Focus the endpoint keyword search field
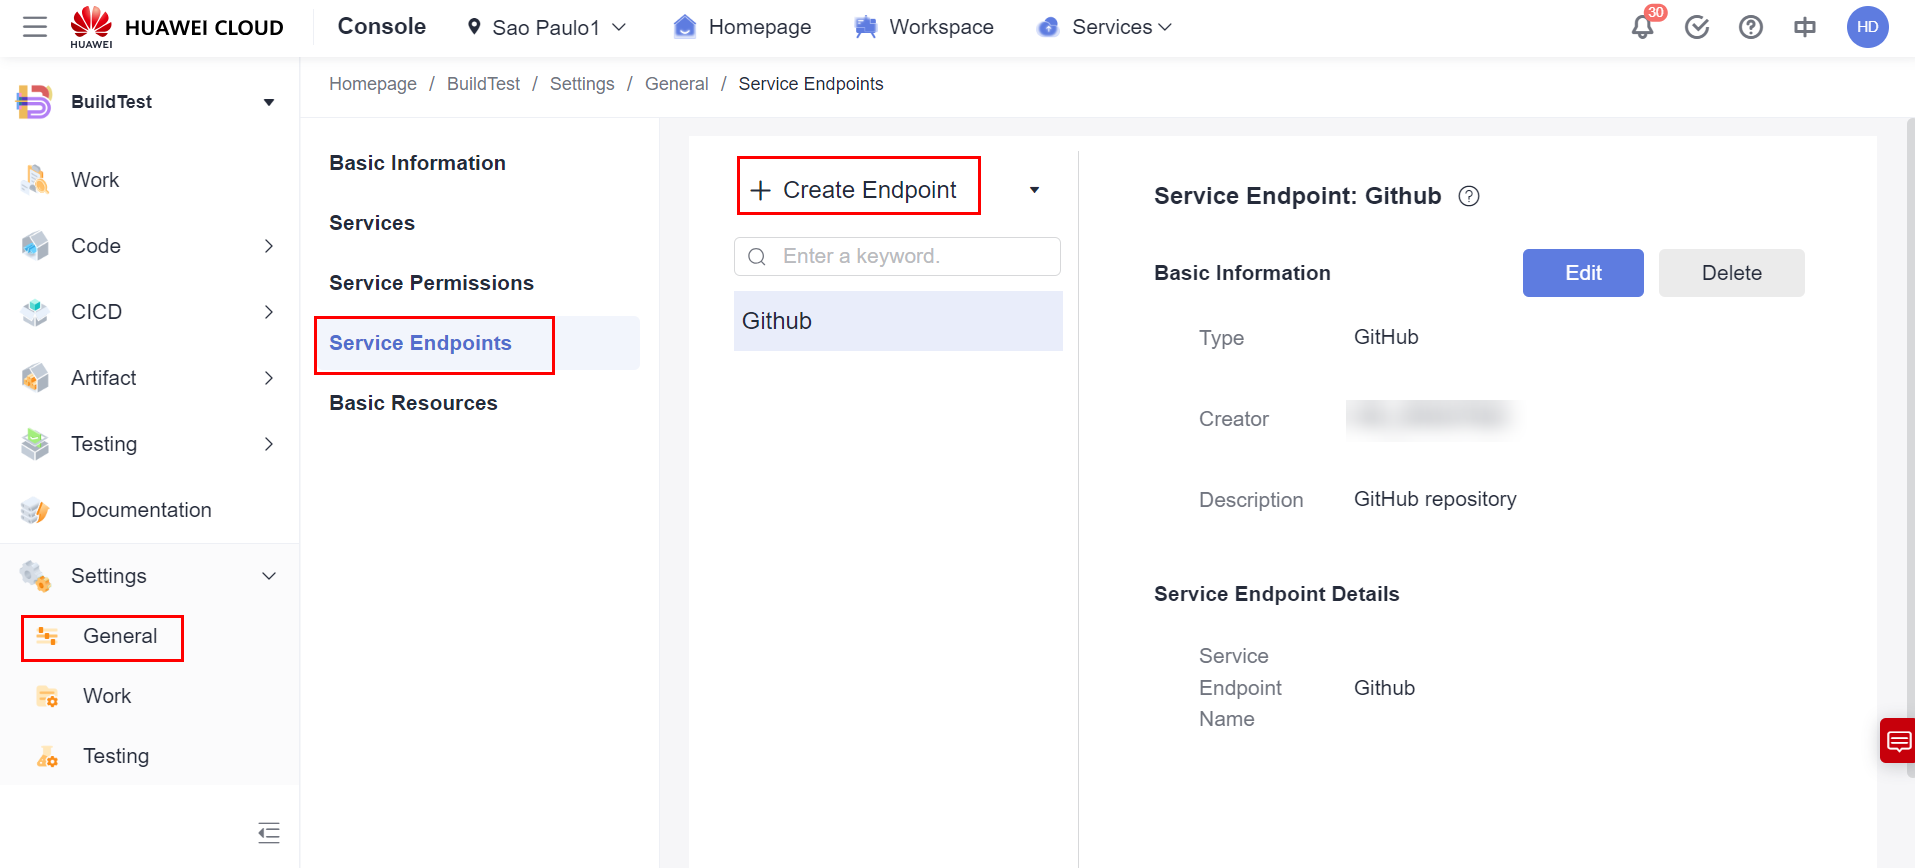1915x868 pixels. pos(910,256)
